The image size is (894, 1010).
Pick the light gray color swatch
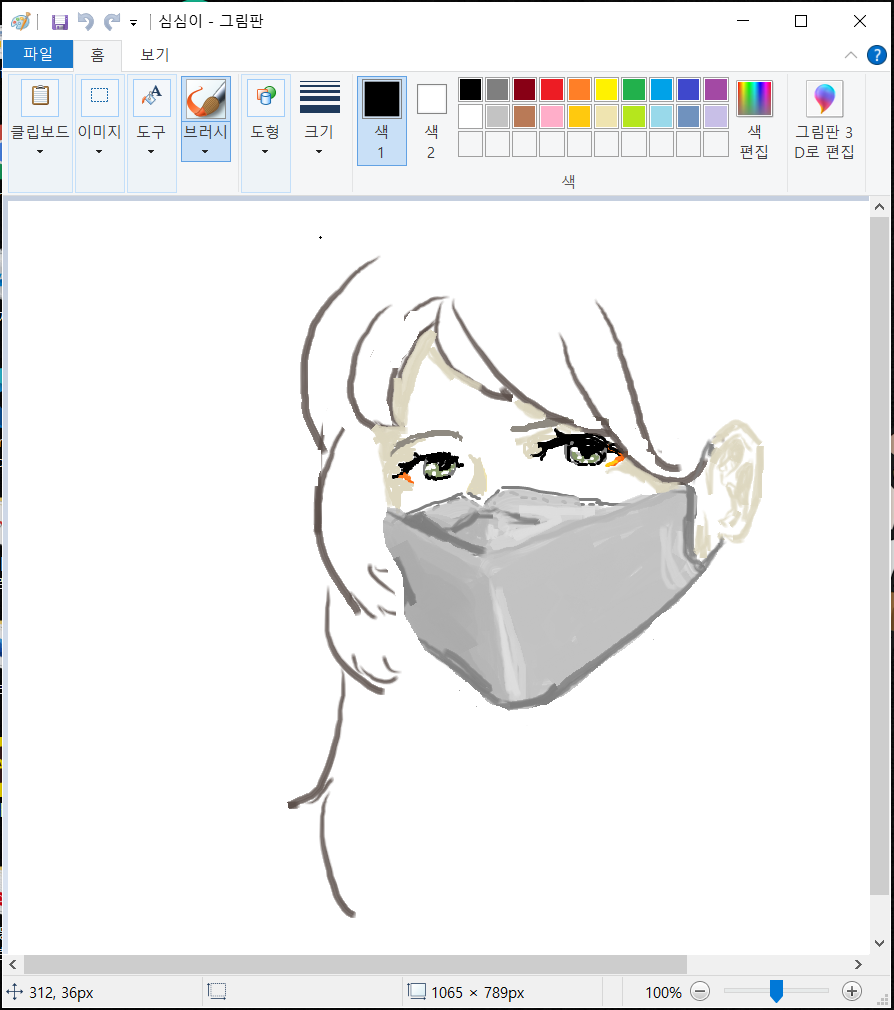click(x=498, y=117)
